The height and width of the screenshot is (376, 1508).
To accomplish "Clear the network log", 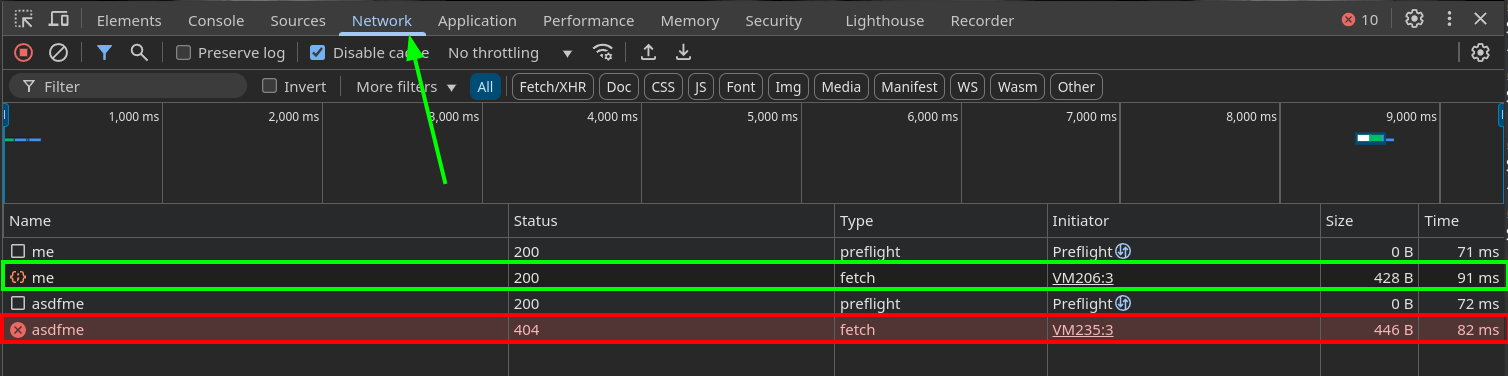I will click(x=59, y=53).
